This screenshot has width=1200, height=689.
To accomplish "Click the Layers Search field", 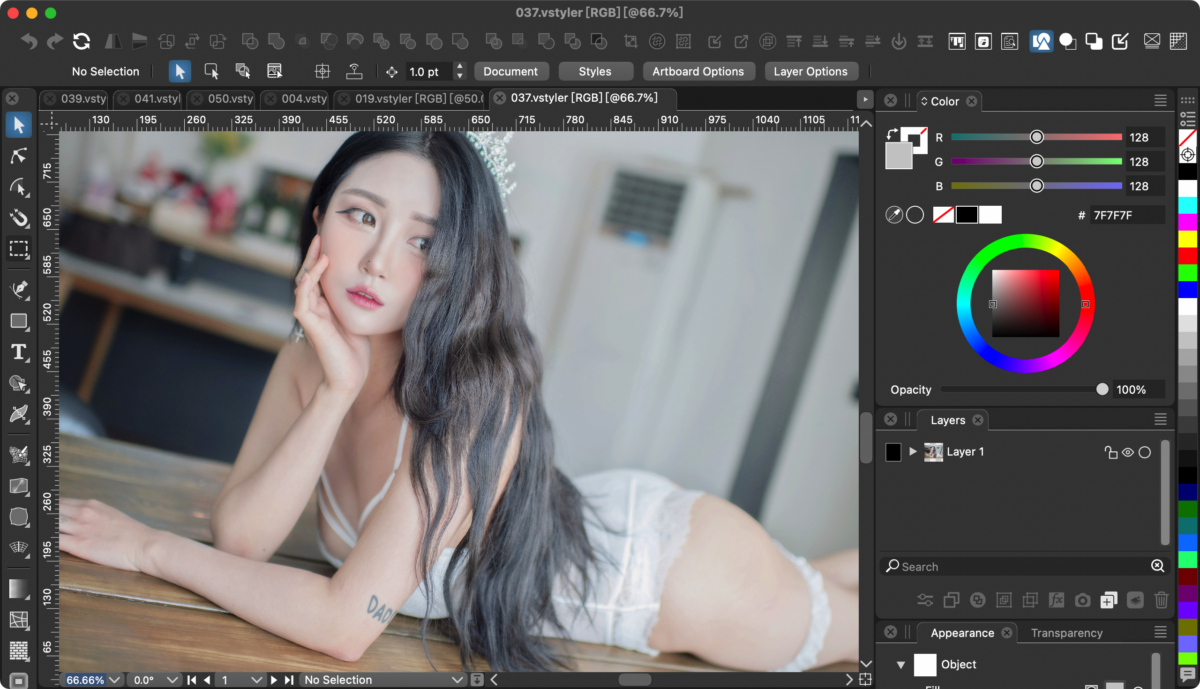I will point(1024,566).
